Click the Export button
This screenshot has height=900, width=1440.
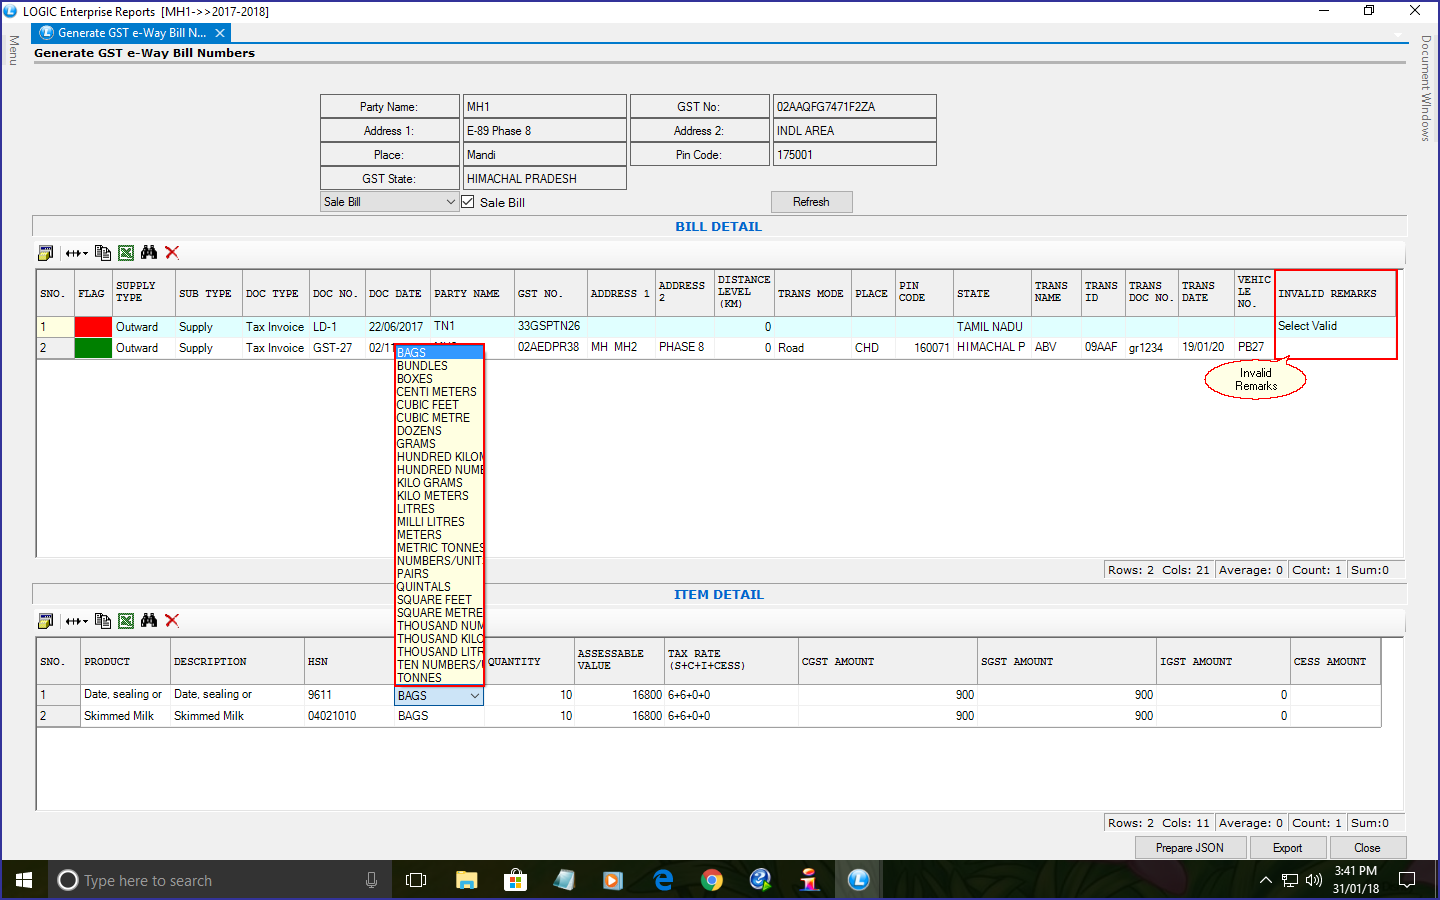[x=1287, y=848]
